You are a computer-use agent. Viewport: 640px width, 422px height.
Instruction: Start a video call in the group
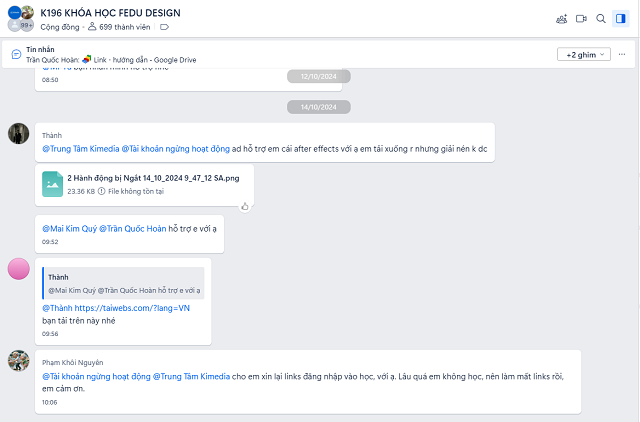(x=582, y=18)
